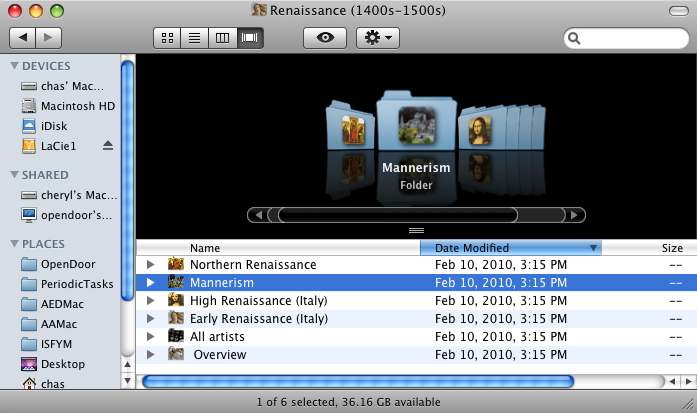
Task: Select the Overview folder icon
Action: point(176,354)
